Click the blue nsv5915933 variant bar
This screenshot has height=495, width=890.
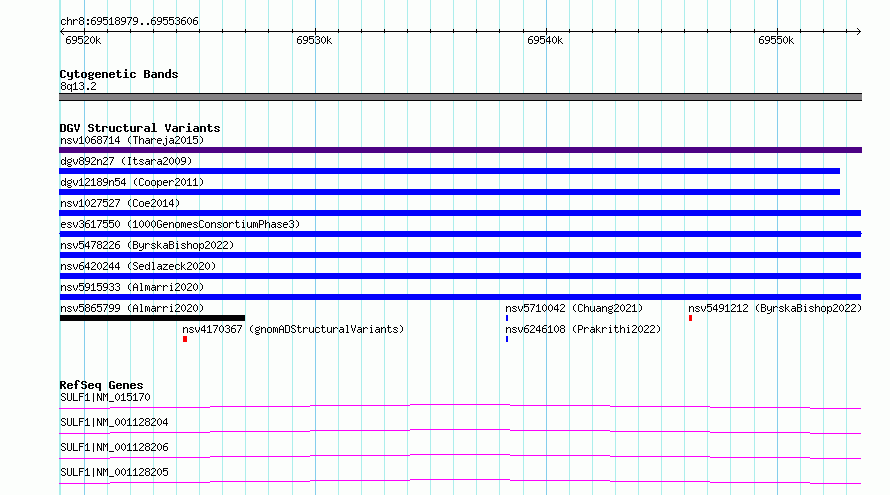pyautogui.click(x=460, y=297)
